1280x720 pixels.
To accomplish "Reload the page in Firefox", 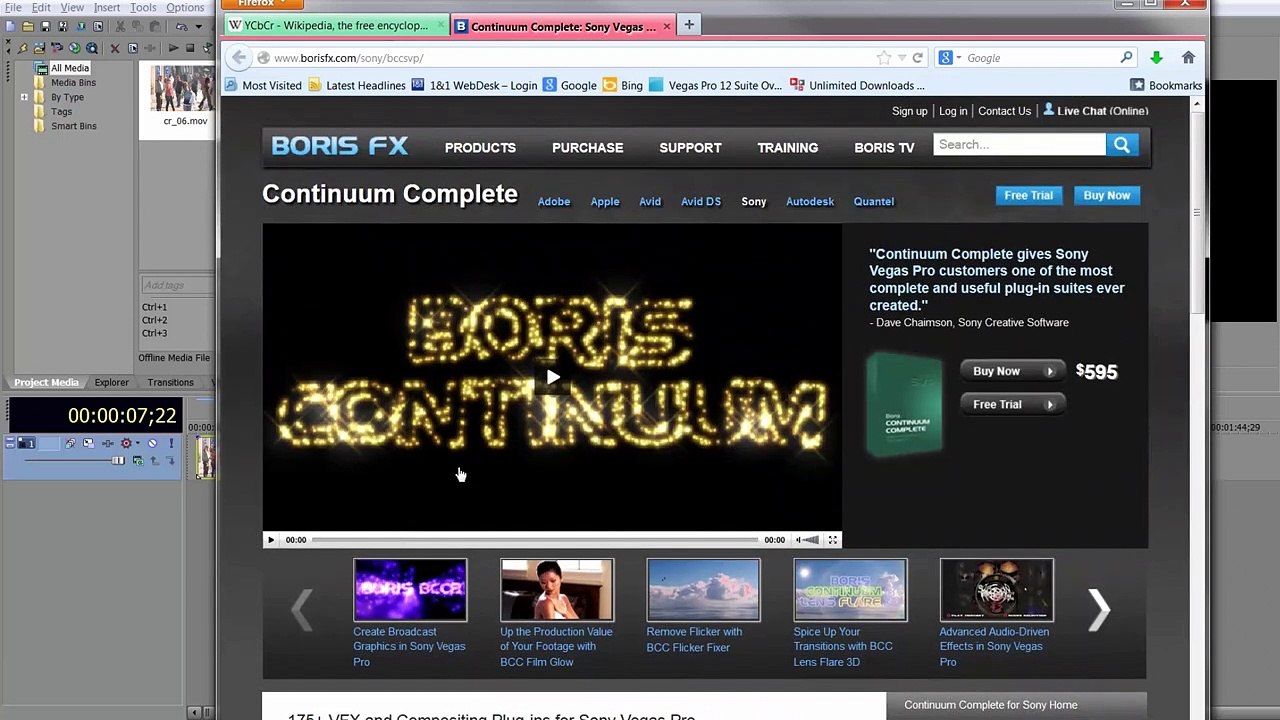I will (917, 58).
